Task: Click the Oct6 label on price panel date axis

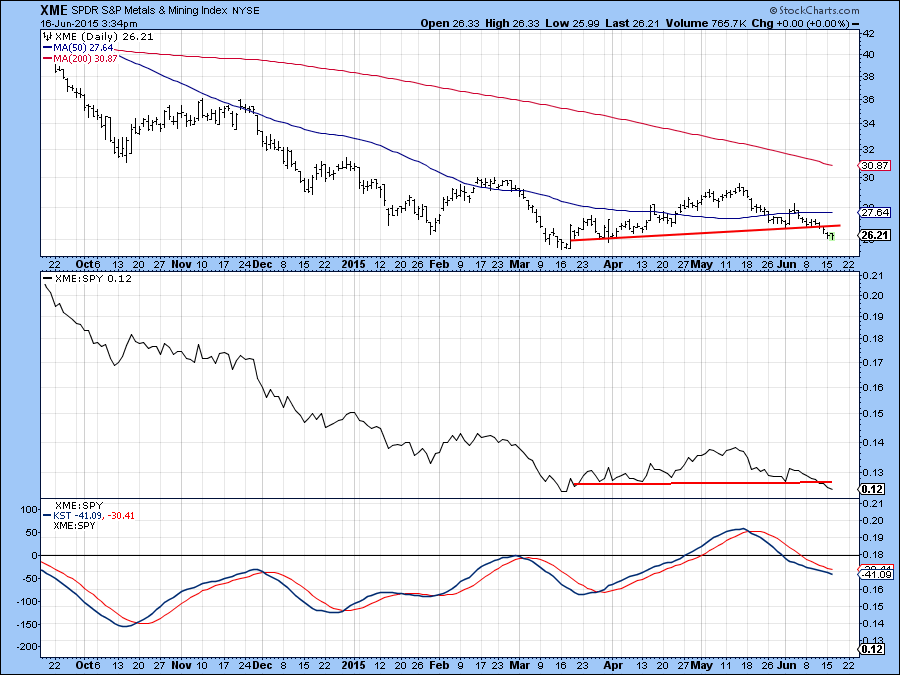Action: pyautogui.click(x=88, y=264)
